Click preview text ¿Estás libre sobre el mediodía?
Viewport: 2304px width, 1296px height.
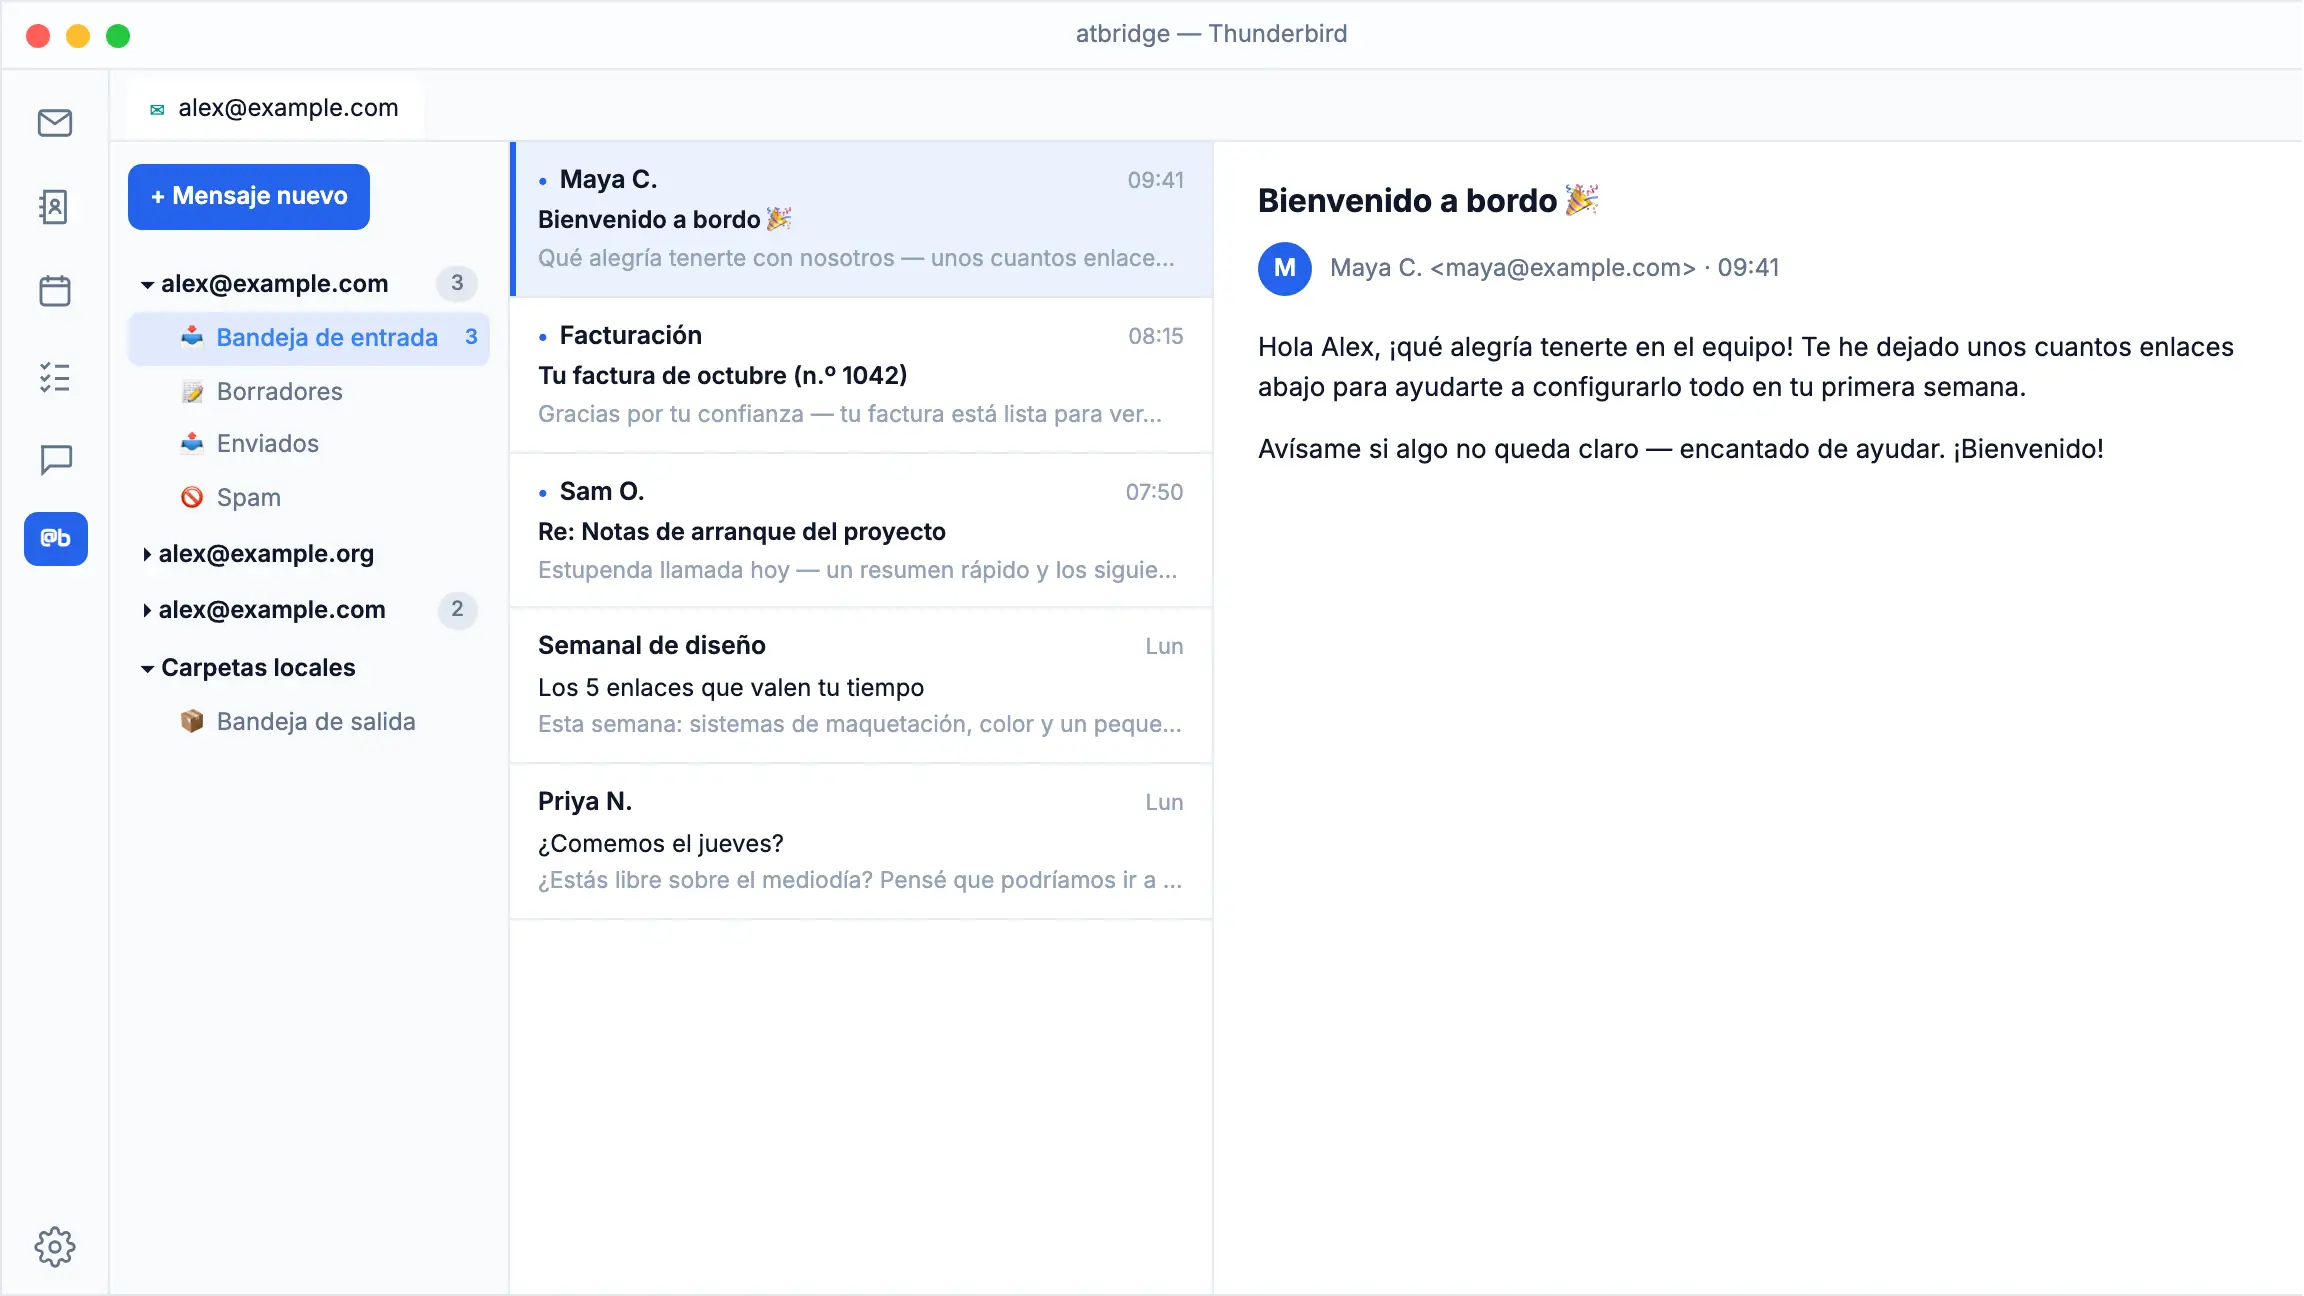point(860,880)
